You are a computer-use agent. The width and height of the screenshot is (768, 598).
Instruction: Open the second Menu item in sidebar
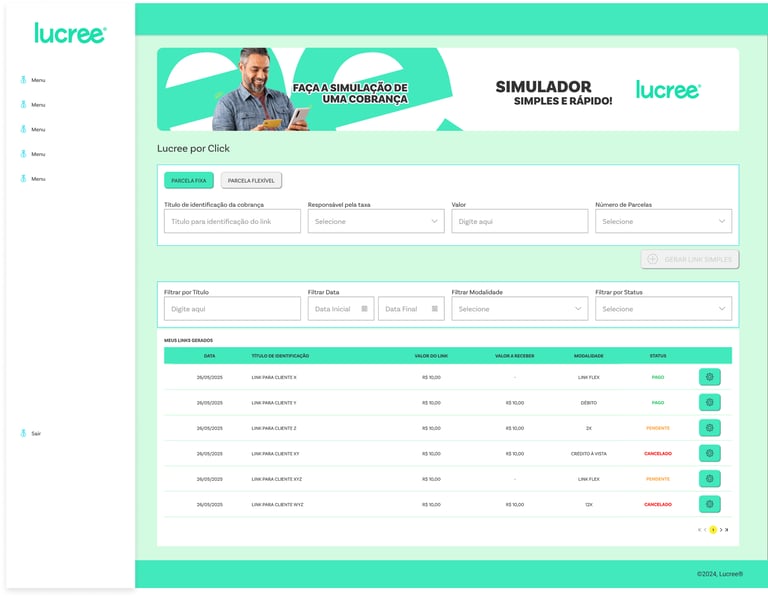33,104
